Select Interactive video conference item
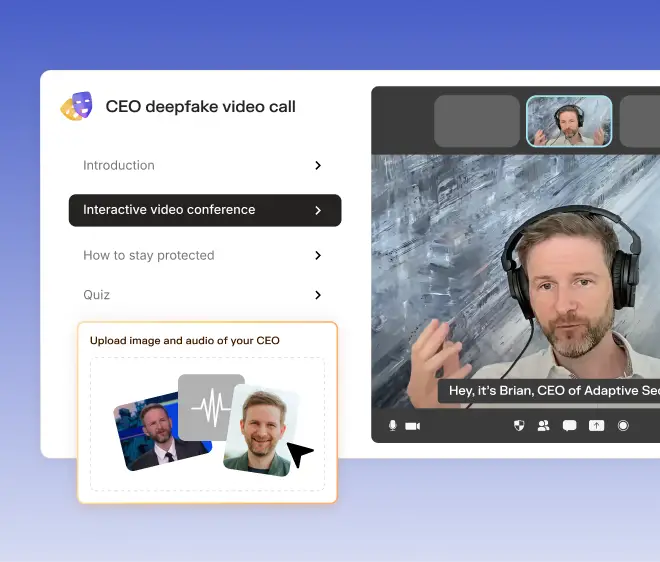The width and height of the screenshot is (660, 562). [205, 210]
